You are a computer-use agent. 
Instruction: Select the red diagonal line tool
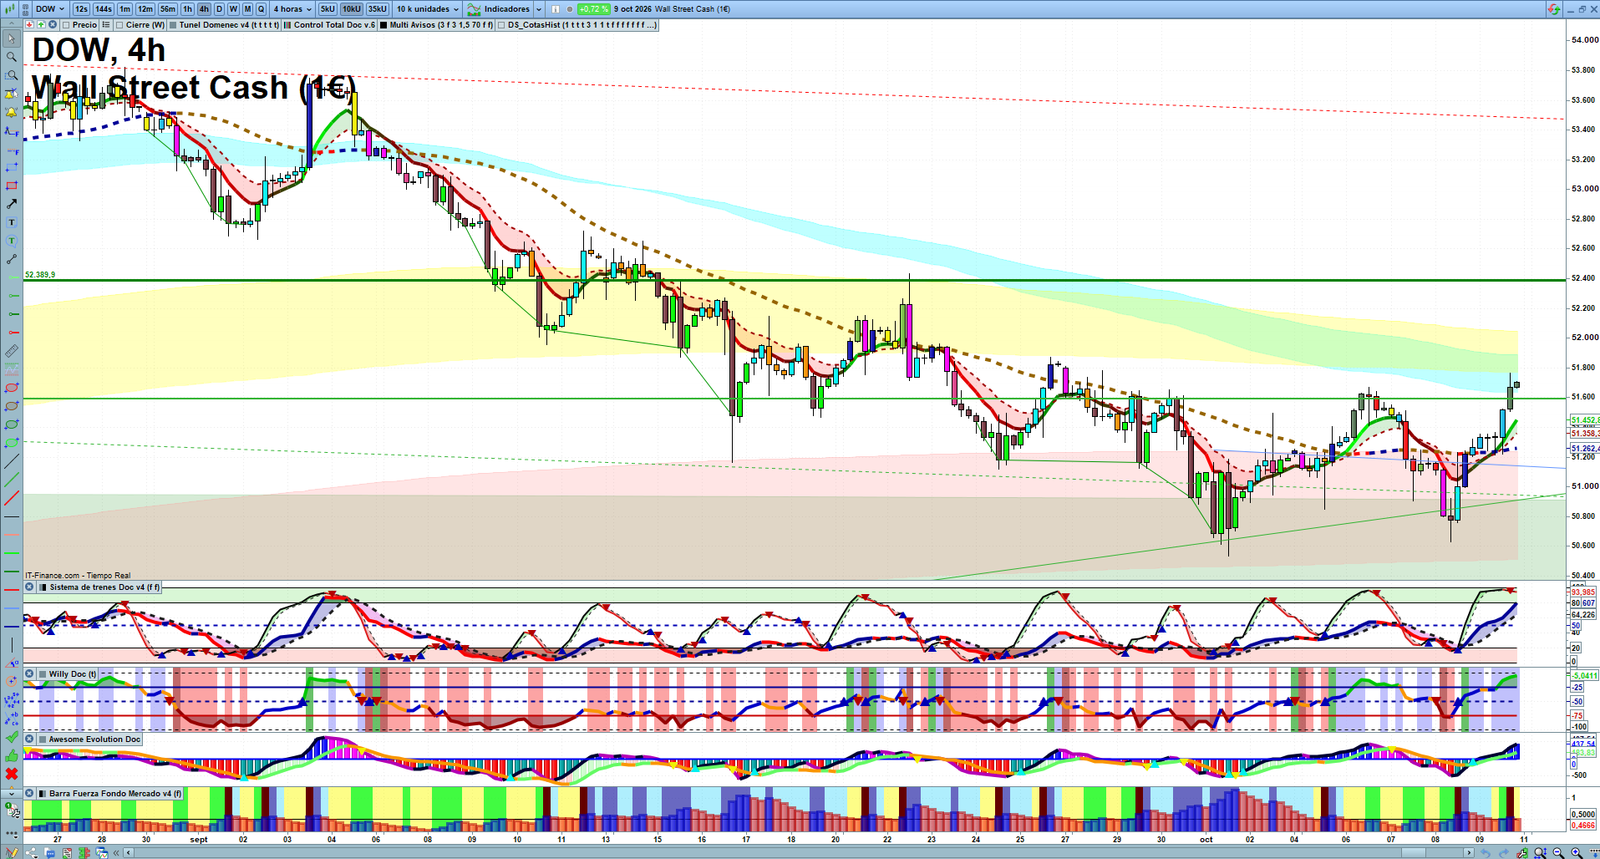pos(11,498)
